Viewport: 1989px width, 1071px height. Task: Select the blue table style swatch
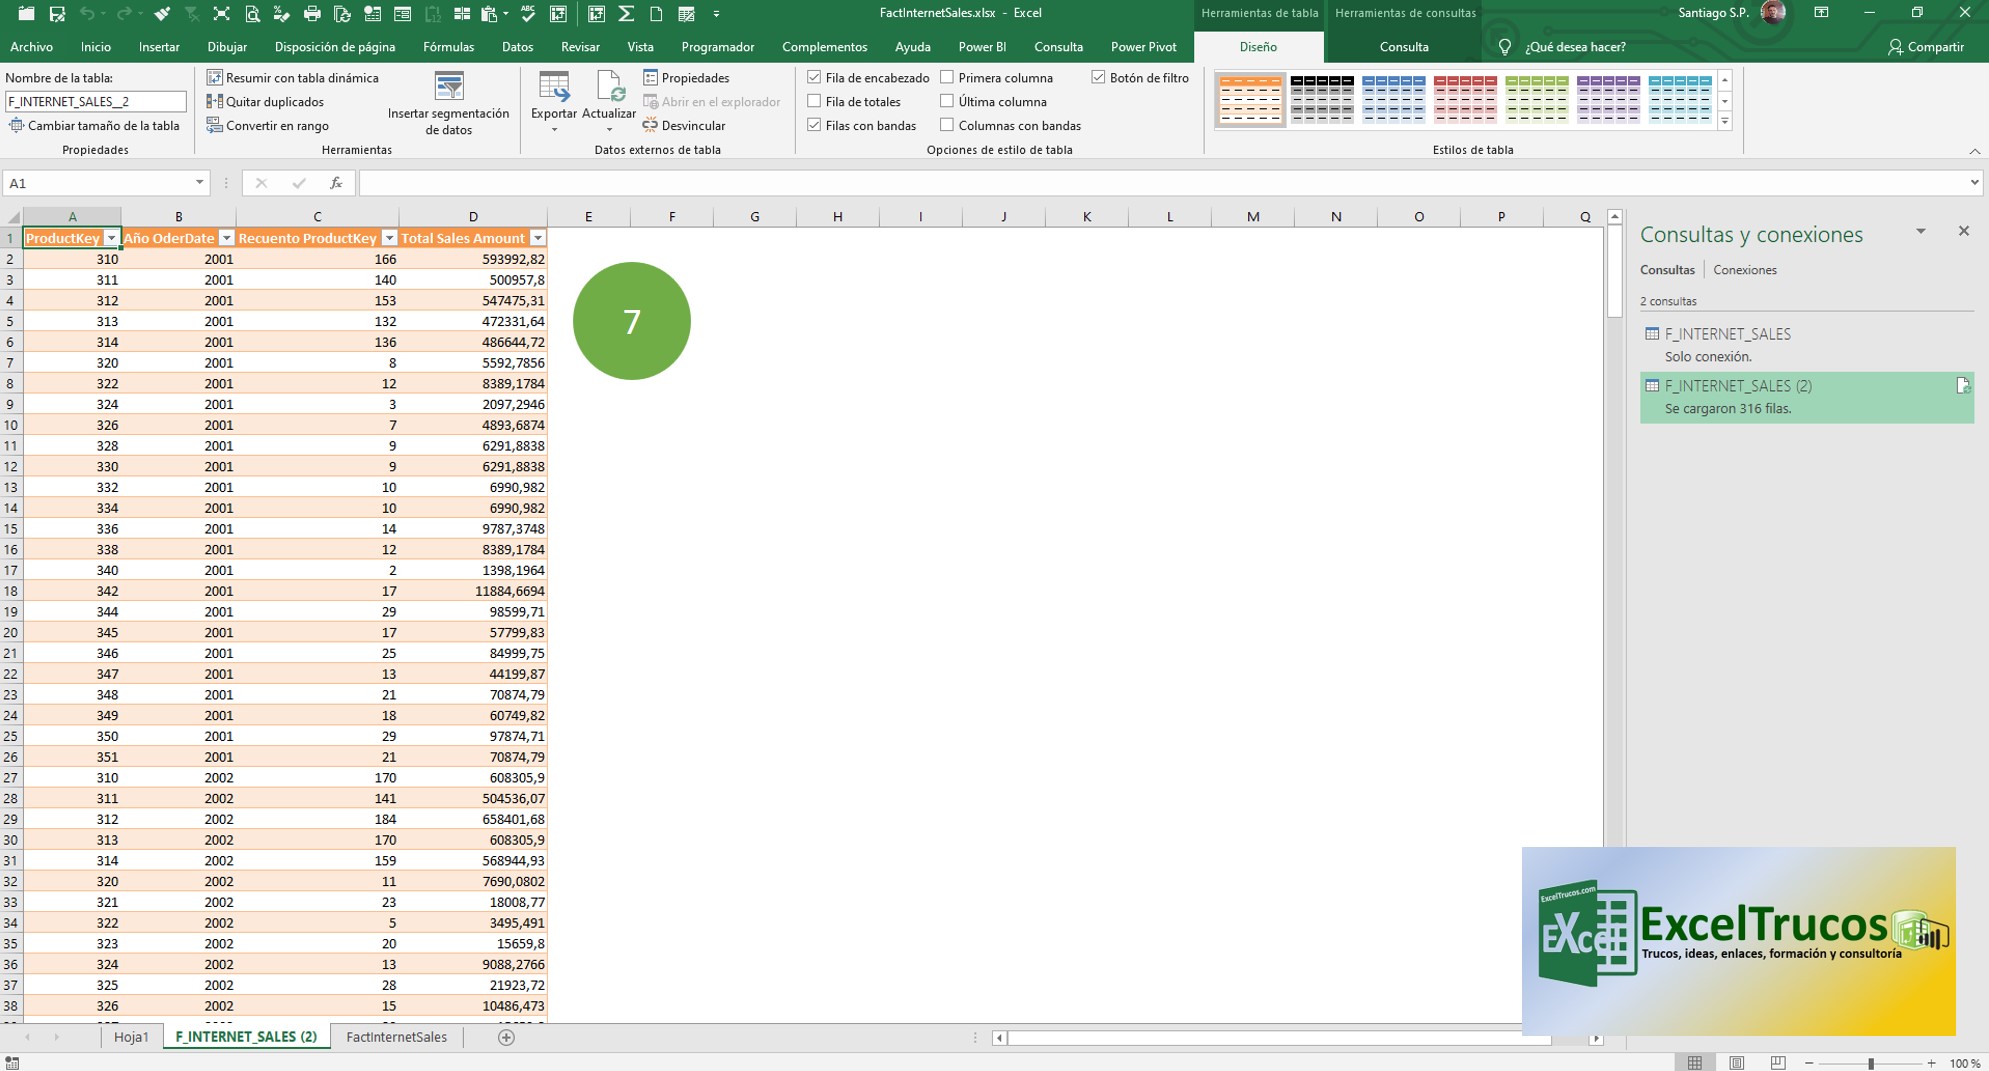pyautogui.click(x=1393, y=99)
